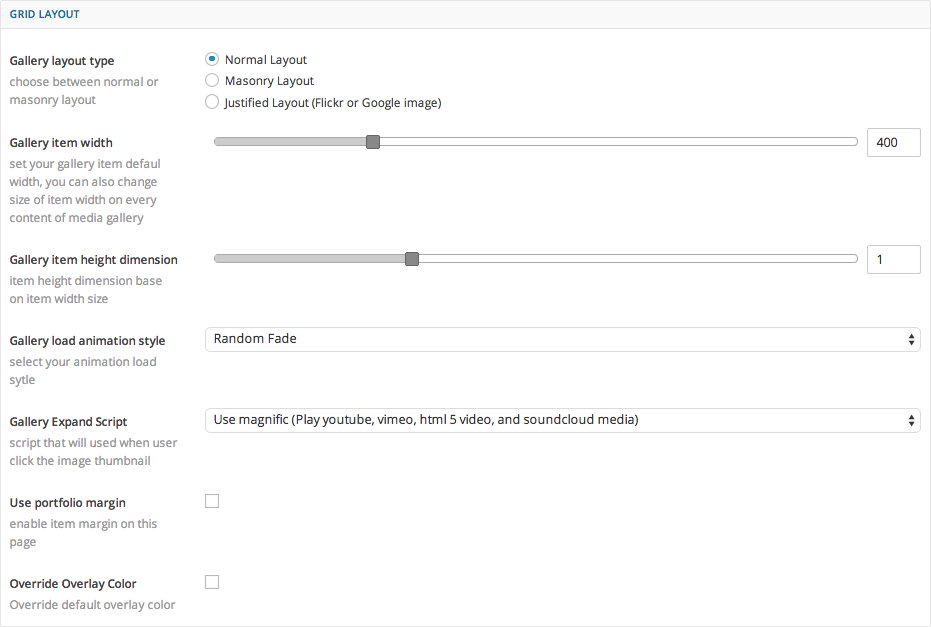Choose the Masonry Layout option
Image resolution: width=931 pixels, height=627 pixels.
[212, 81]
